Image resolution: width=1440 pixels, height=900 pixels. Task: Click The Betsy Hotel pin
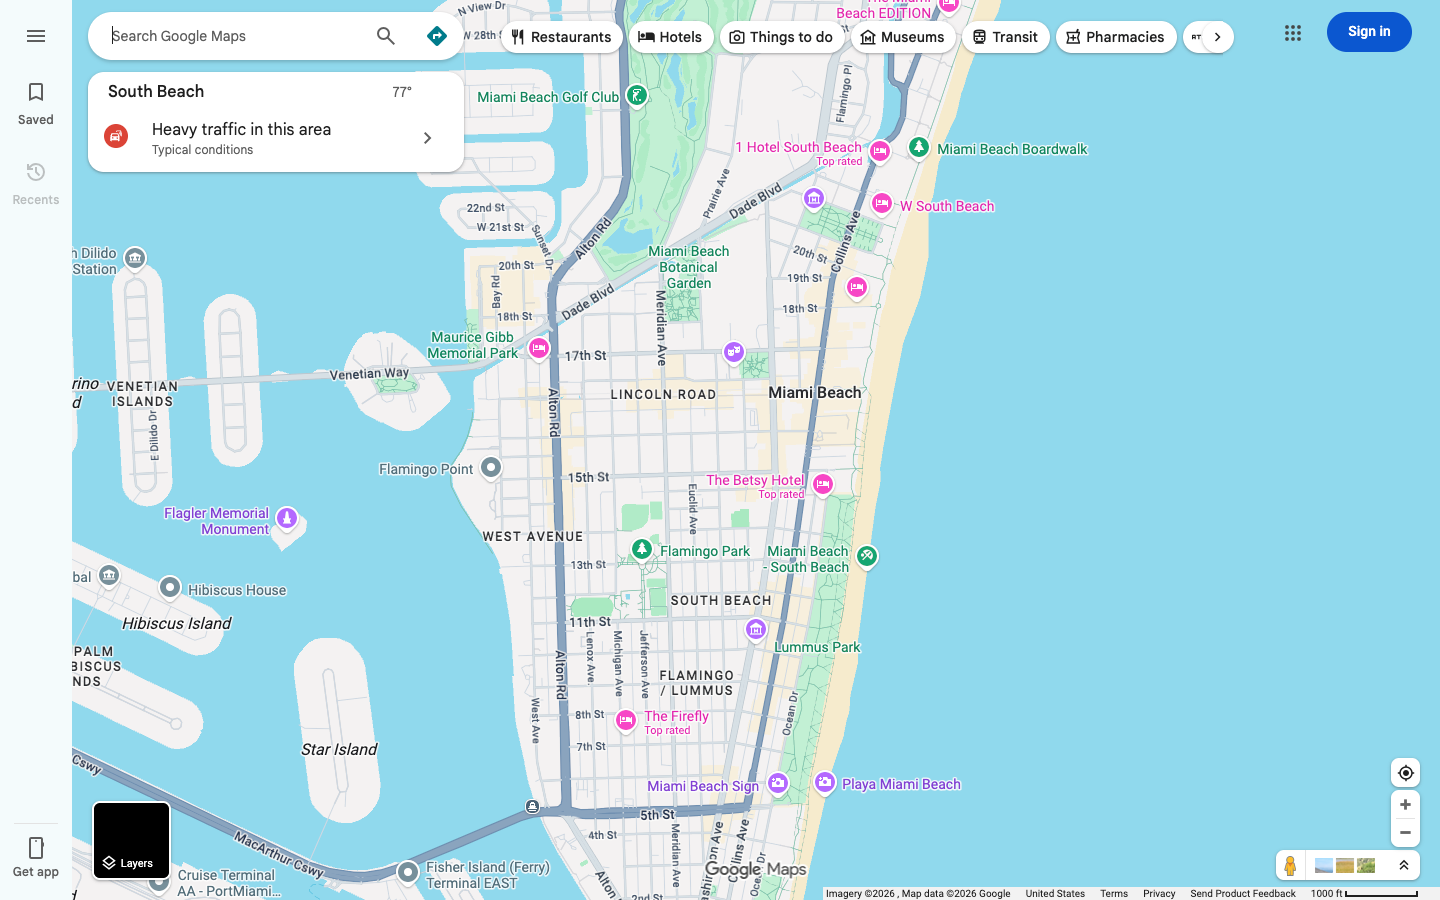pos(823,485)
